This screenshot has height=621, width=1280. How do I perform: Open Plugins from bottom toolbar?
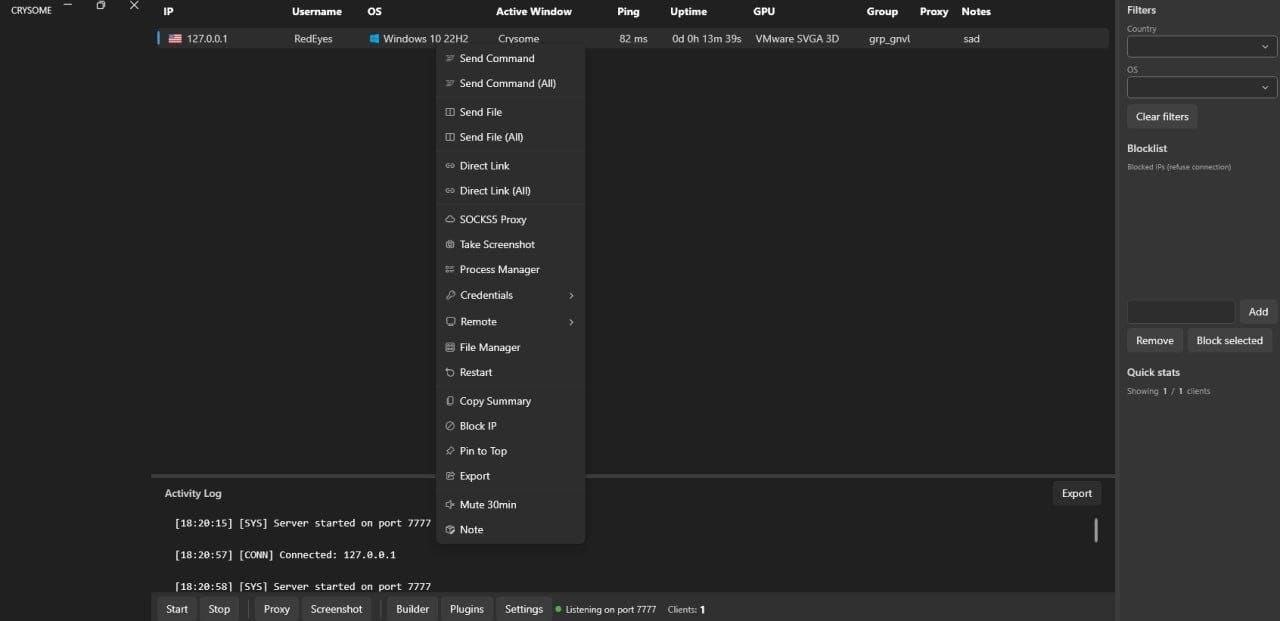click(467, 609)
